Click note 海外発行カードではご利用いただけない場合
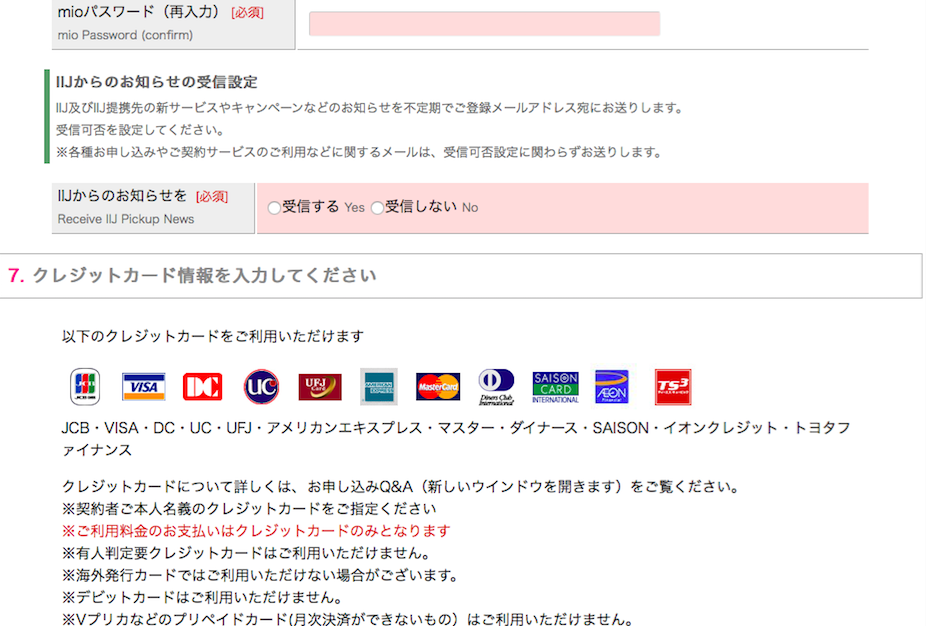 coord(260,575)
